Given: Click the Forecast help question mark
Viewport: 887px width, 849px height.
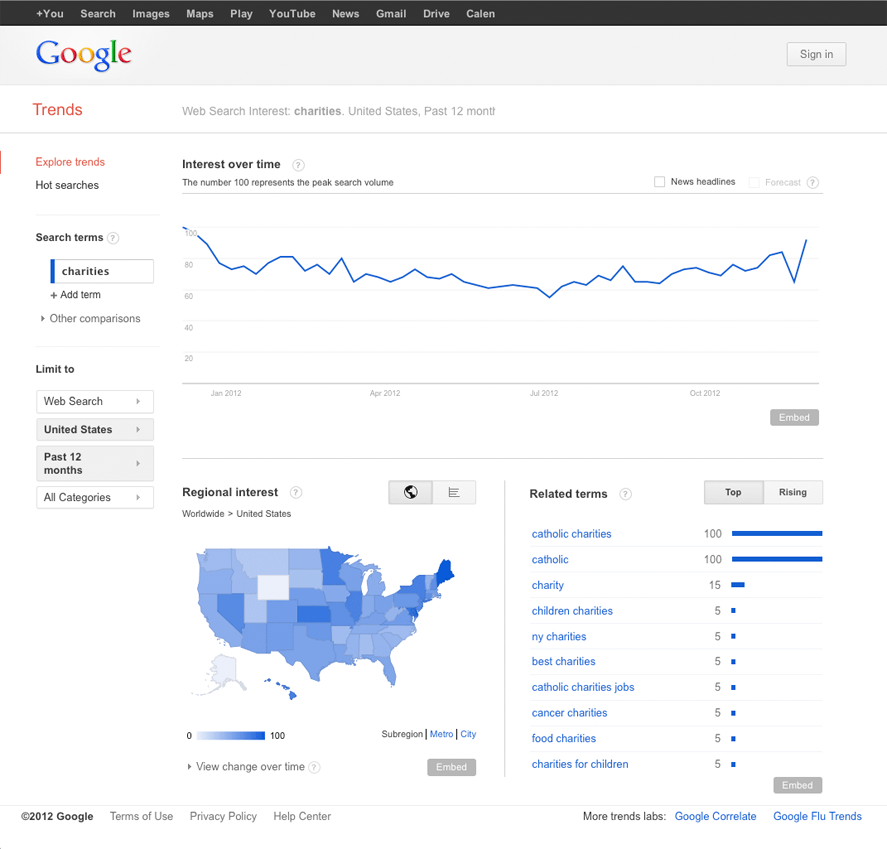Looking at the screenshot, I should point(813,183).
